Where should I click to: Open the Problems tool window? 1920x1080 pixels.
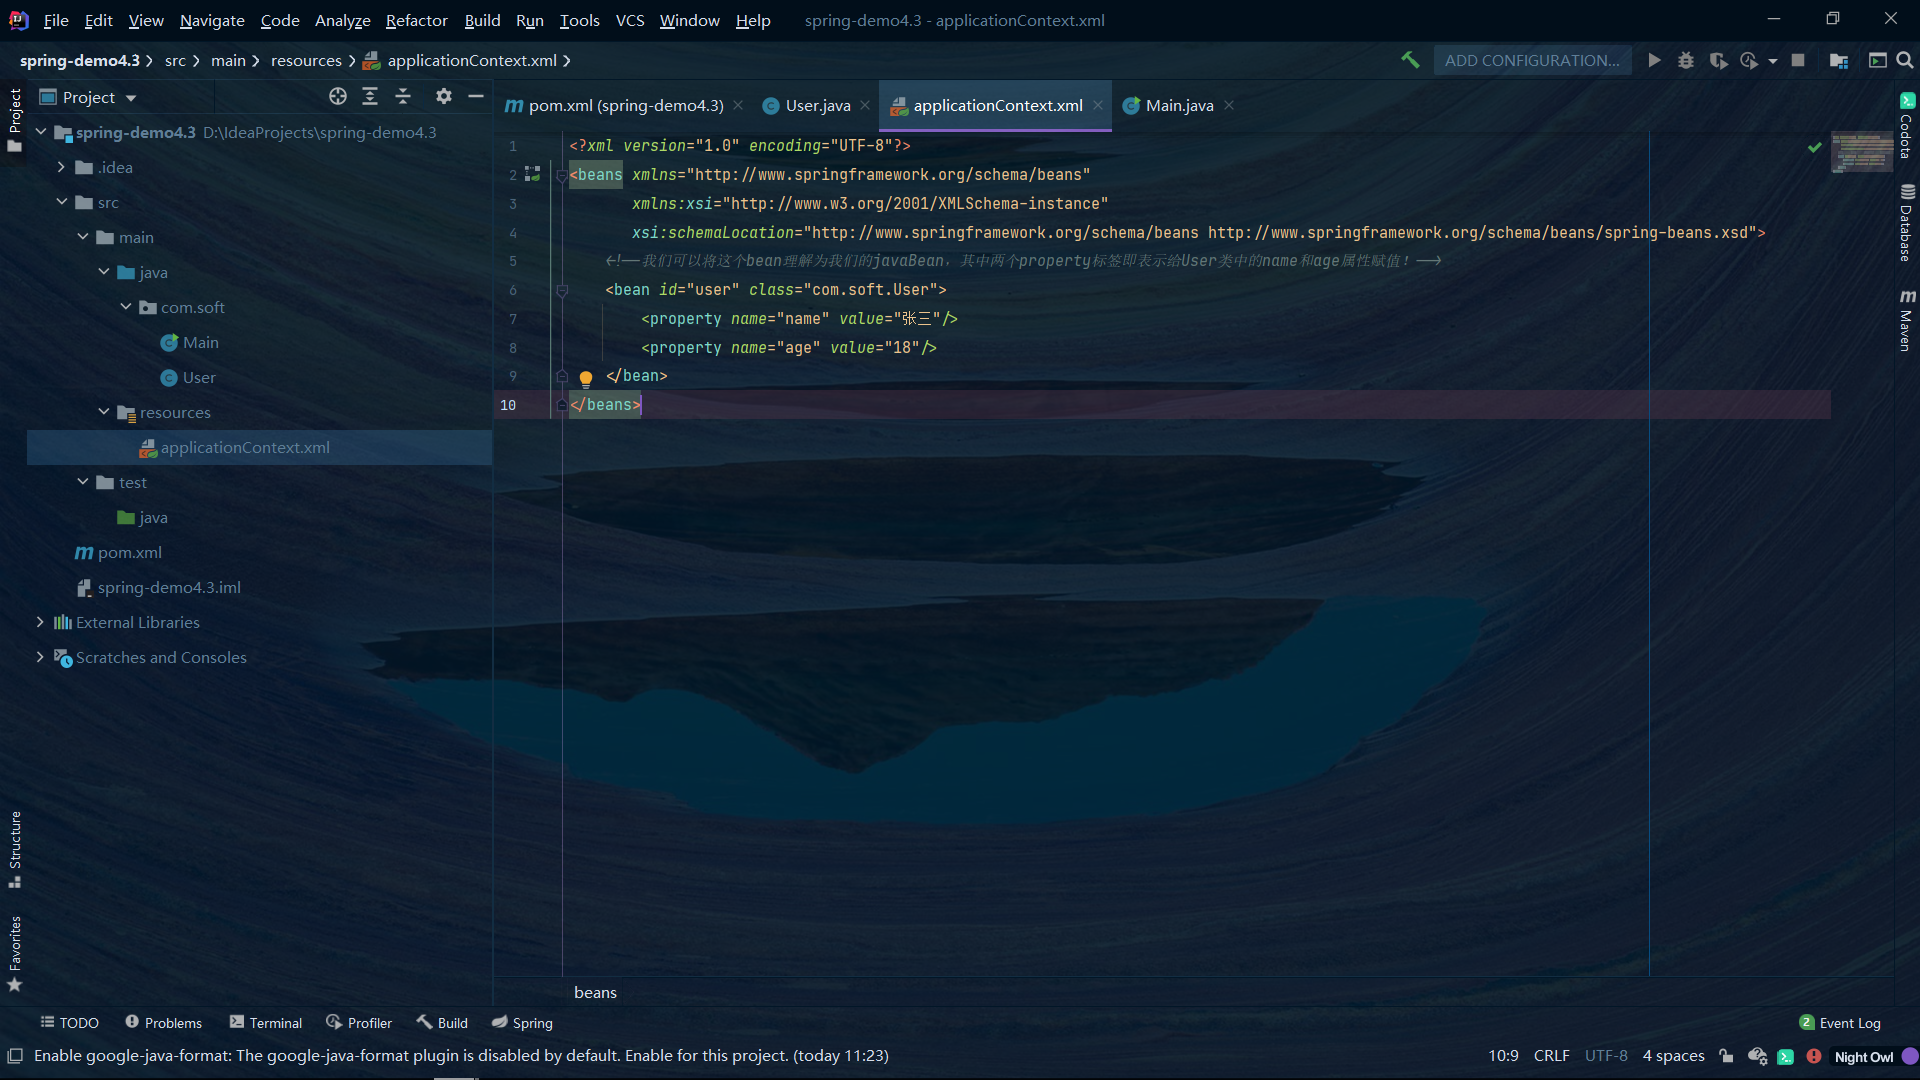coord(163,1023)
